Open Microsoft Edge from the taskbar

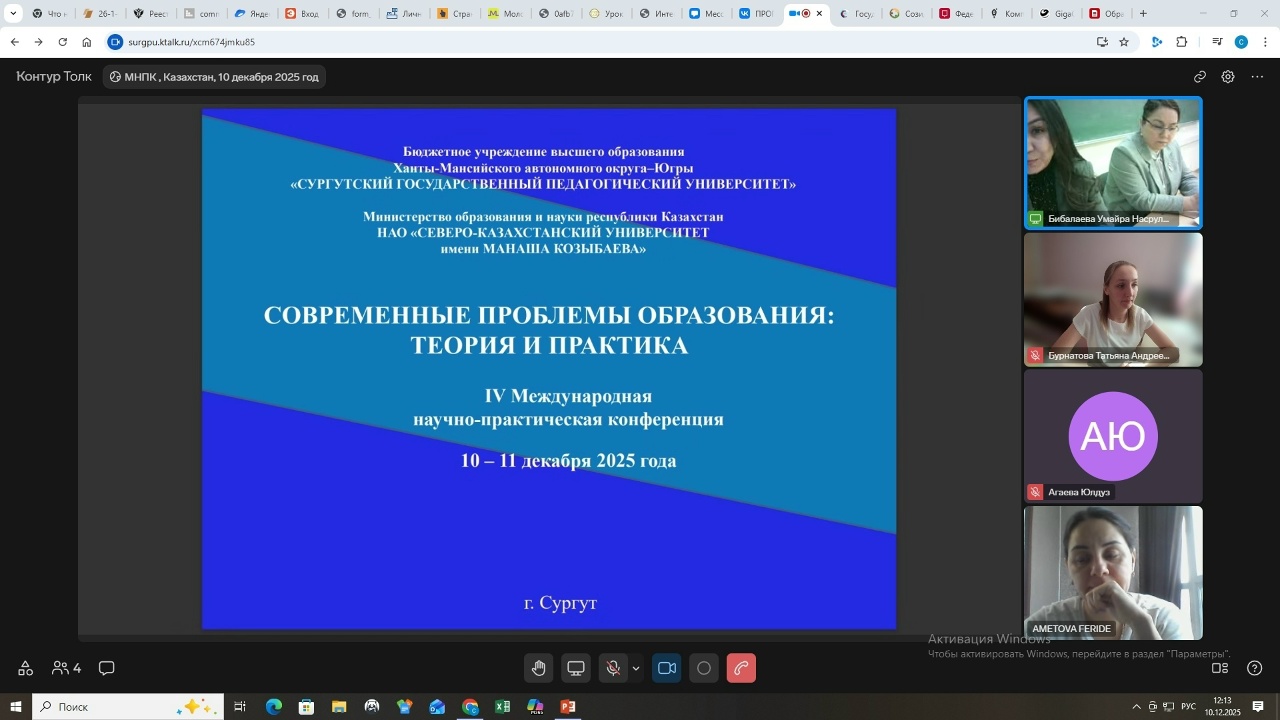(273, 707)
